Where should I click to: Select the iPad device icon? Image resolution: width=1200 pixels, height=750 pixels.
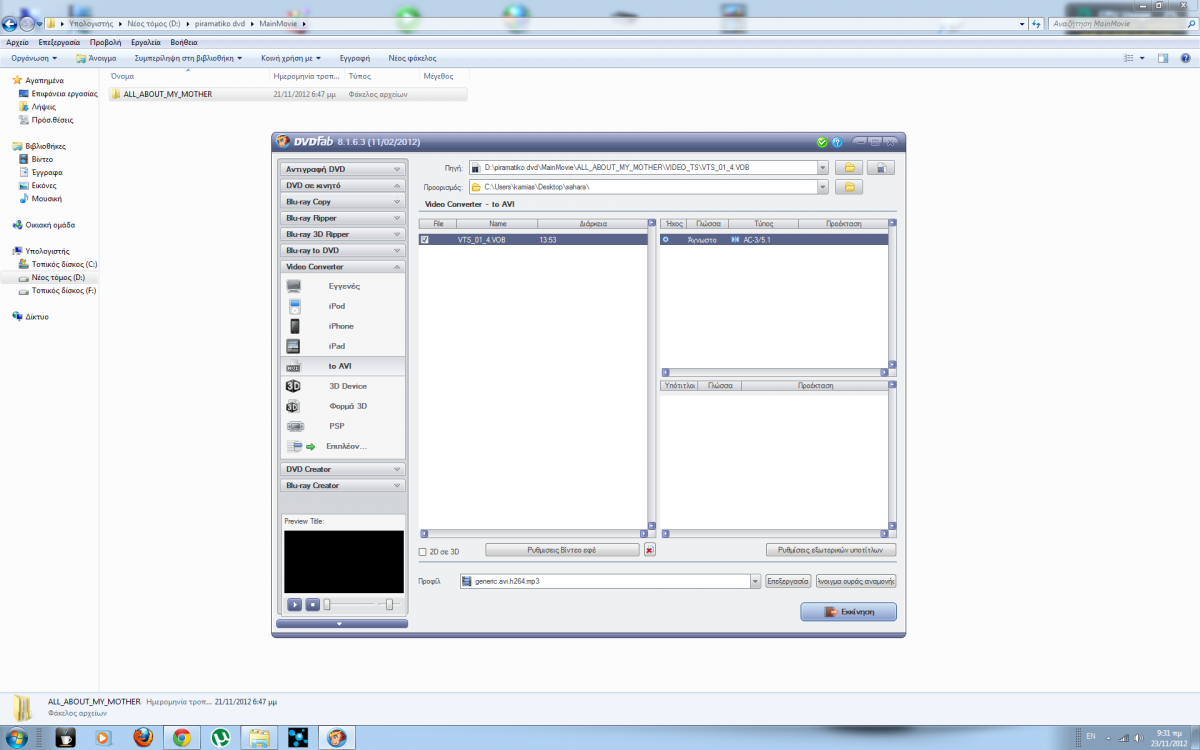293,346
